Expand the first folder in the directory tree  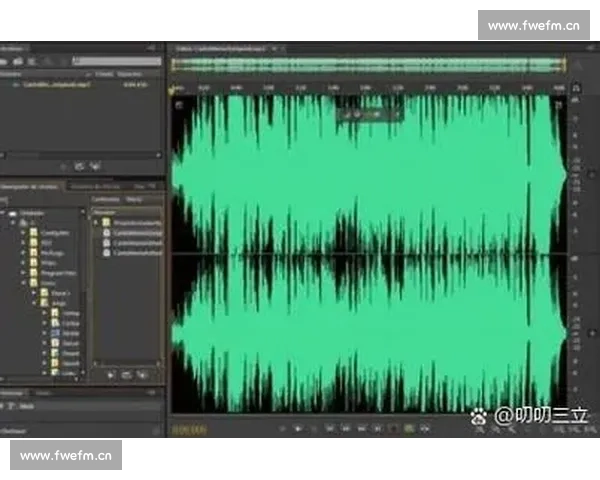(24, 232)
